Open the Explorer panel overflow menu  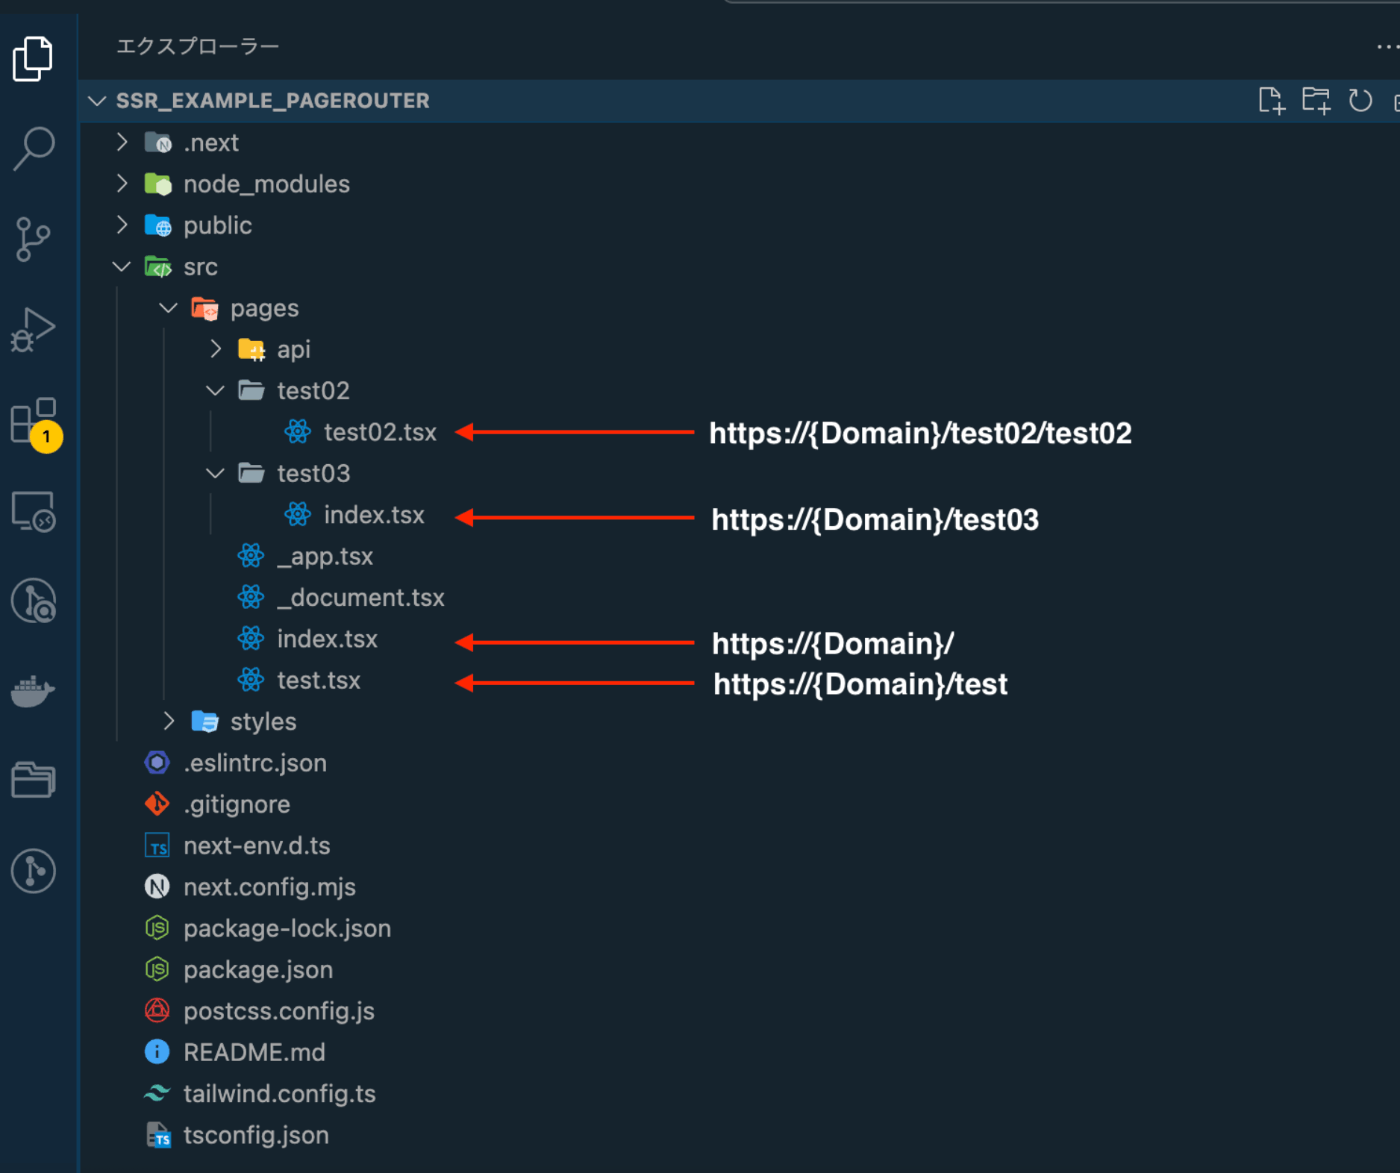tap(1385, 46)
